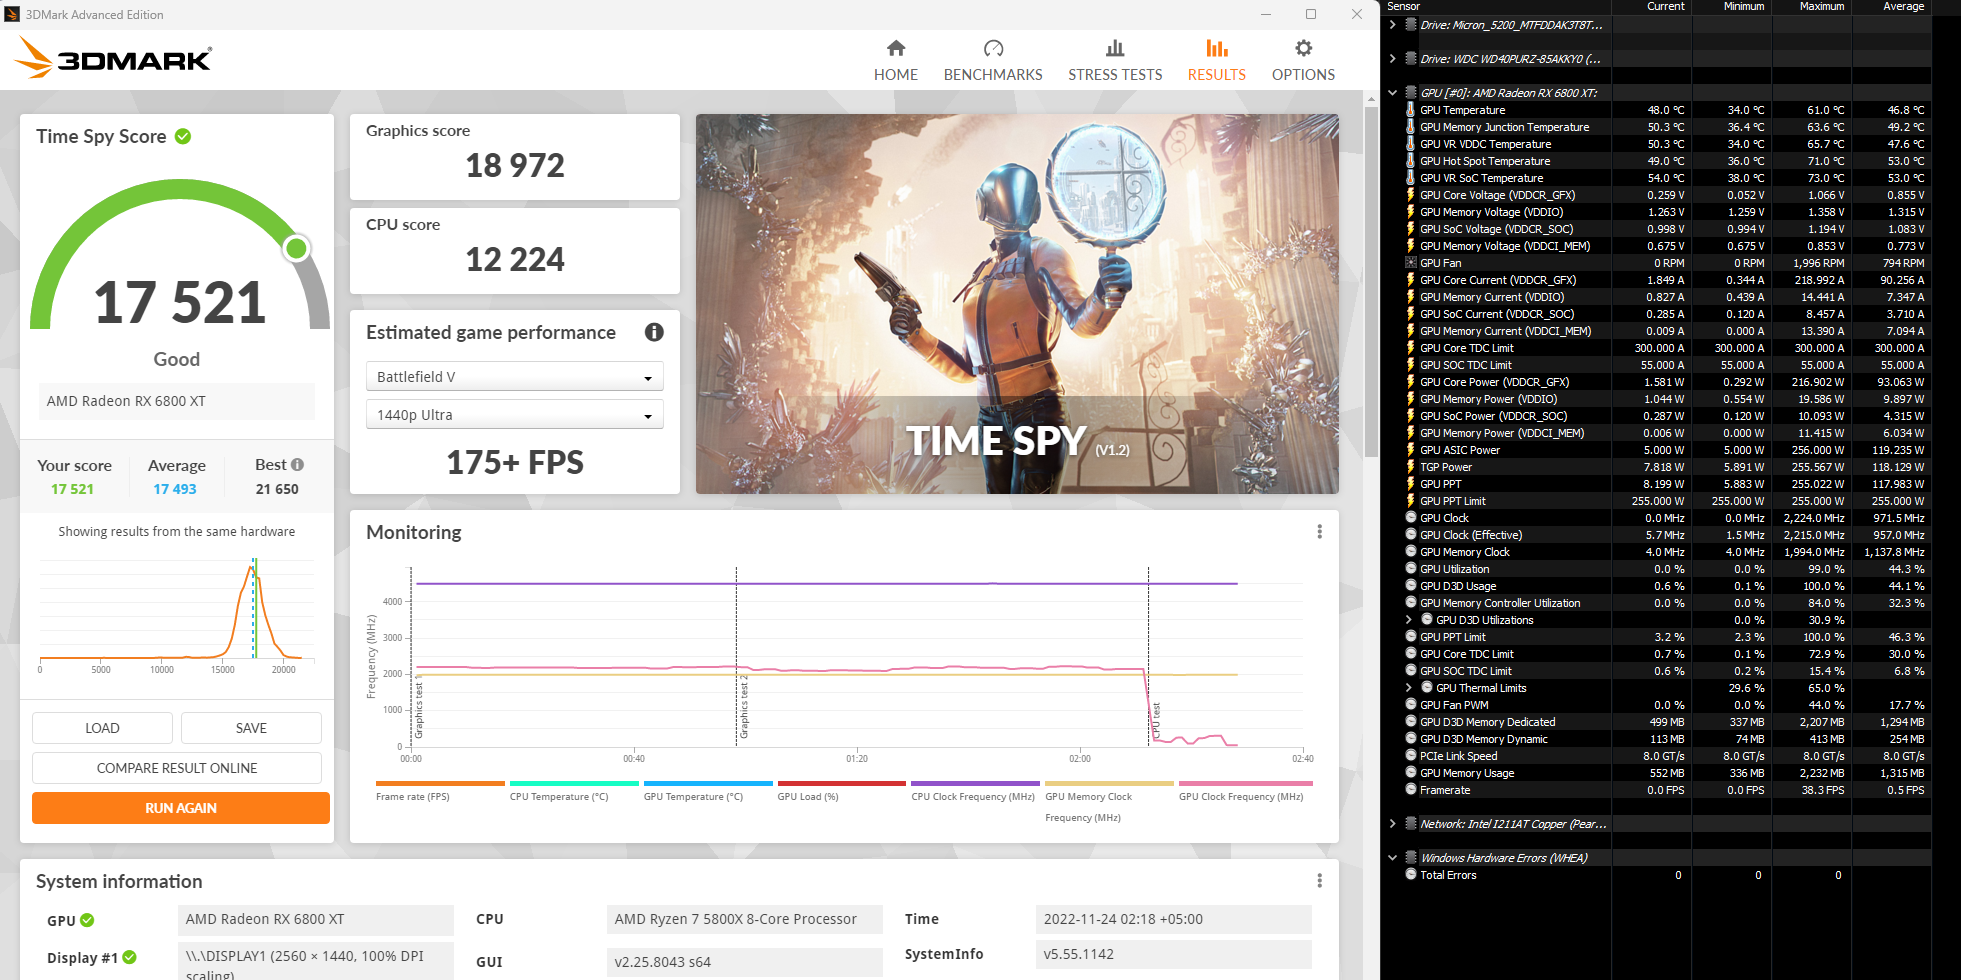Image resolution: width=1961 pixels, height=980 pixels.
Task: Expand the Network: Intel I211AT sensor group
Action: [1392, 824]
